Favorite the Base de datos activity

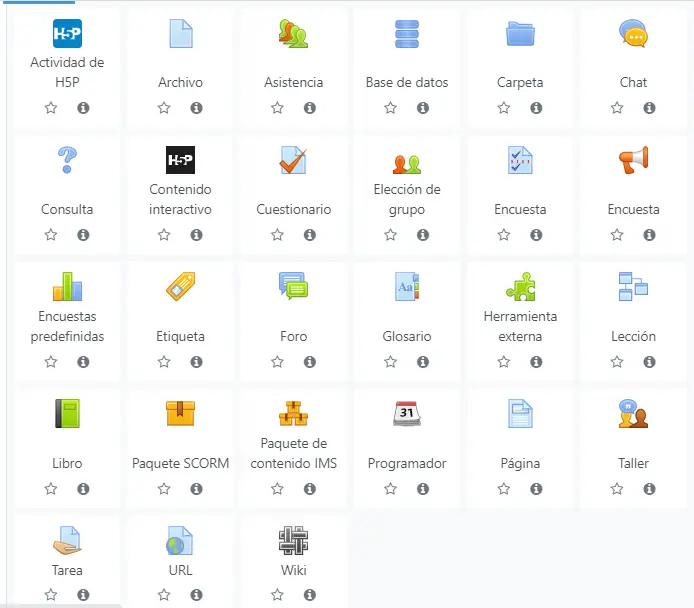pos(390,108)
